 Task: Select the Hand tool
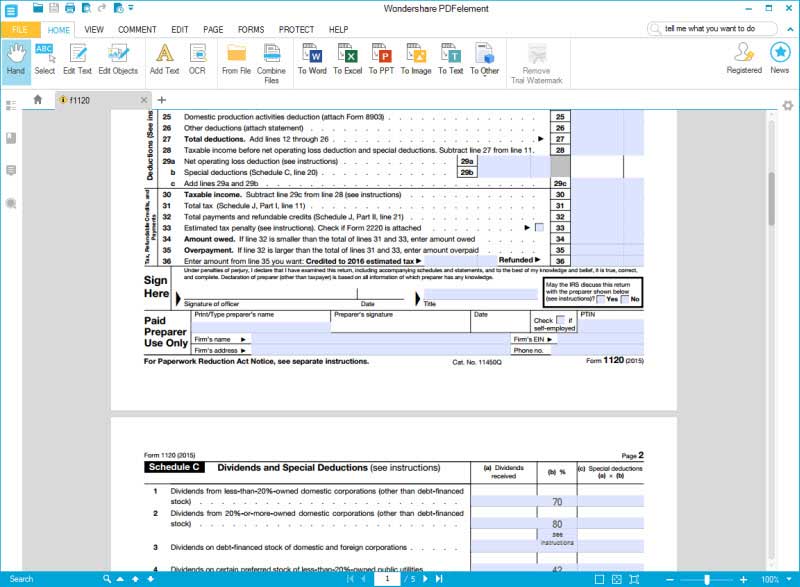[x=16, y=60]
